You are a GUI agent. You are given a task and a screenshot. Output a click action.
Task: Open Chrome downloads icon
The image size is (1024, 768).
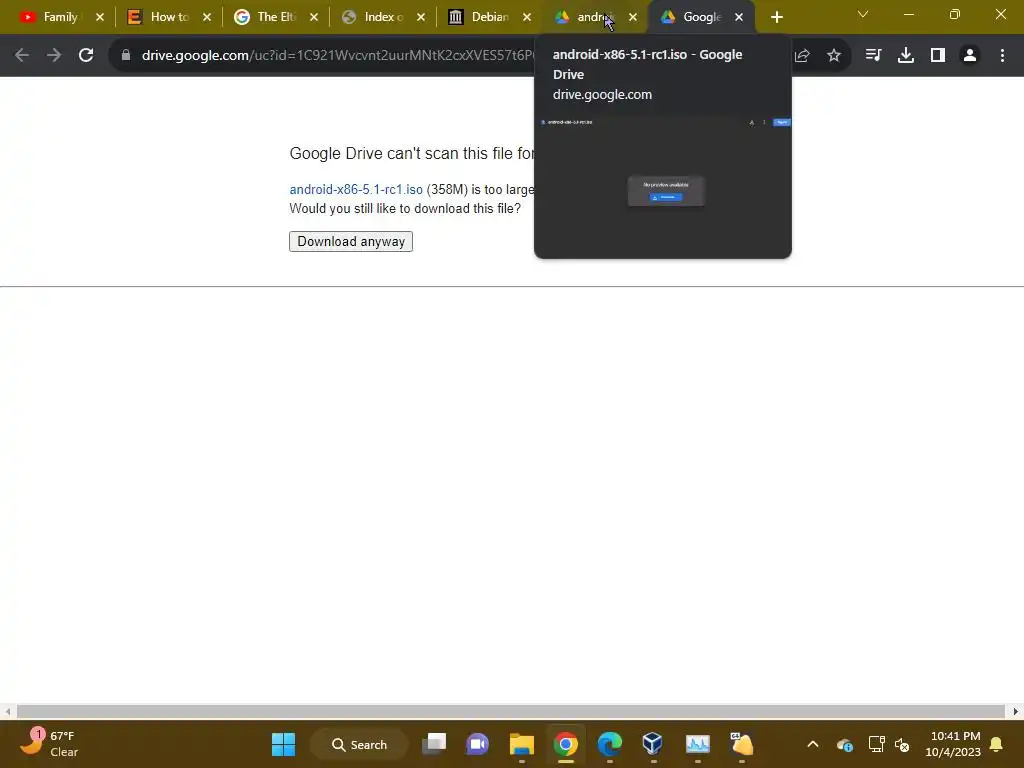pos(906,56)
